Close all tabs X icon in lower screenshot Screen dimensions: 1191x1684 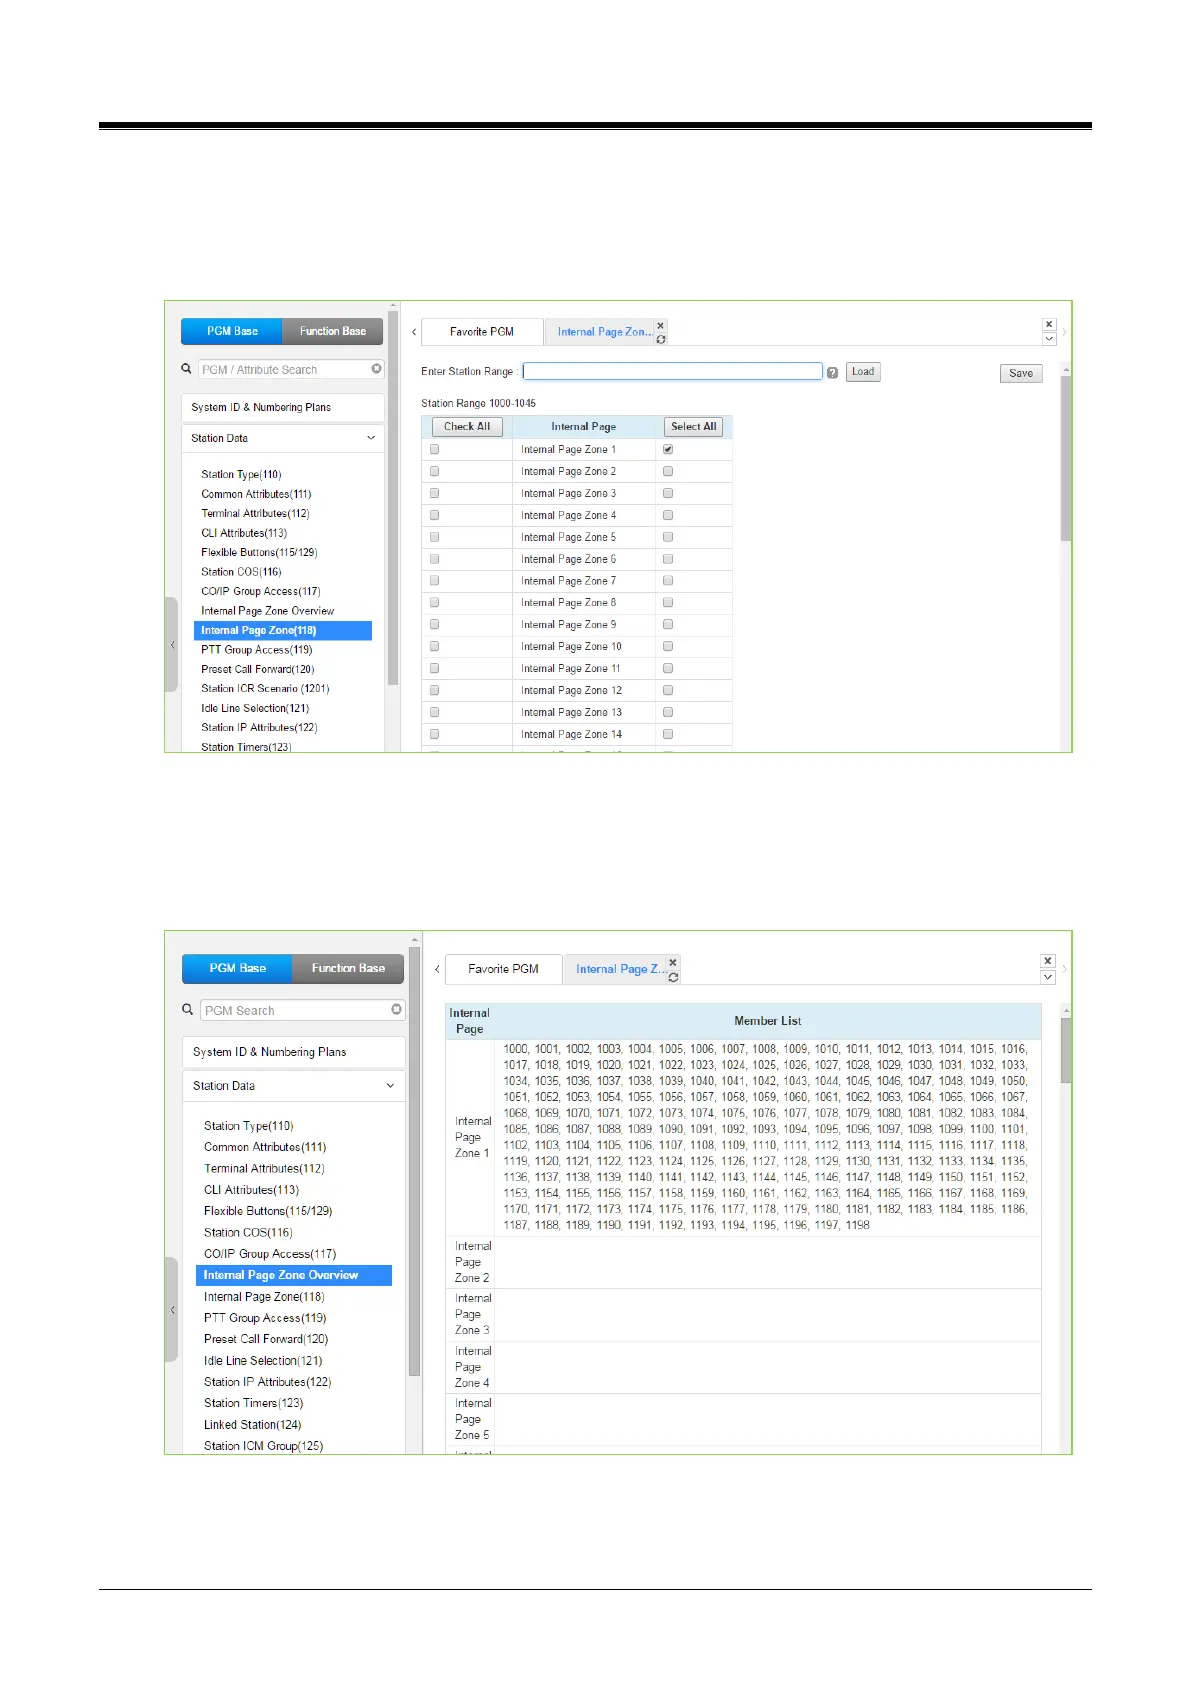click(1048, 961)
